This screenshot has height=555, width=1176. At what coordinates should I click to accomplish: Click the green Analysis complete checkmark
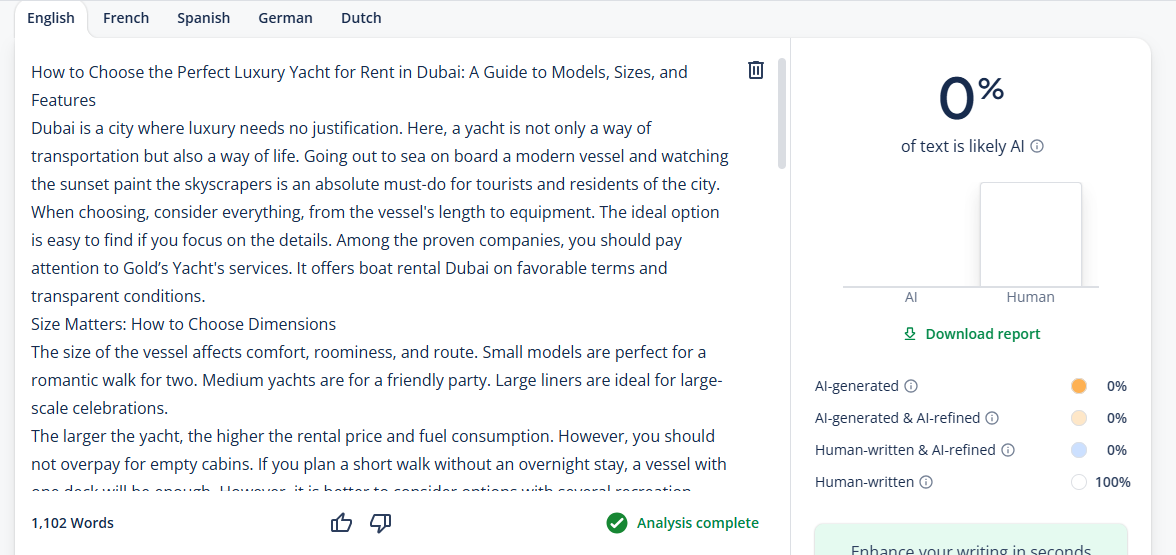coord(616,523)
